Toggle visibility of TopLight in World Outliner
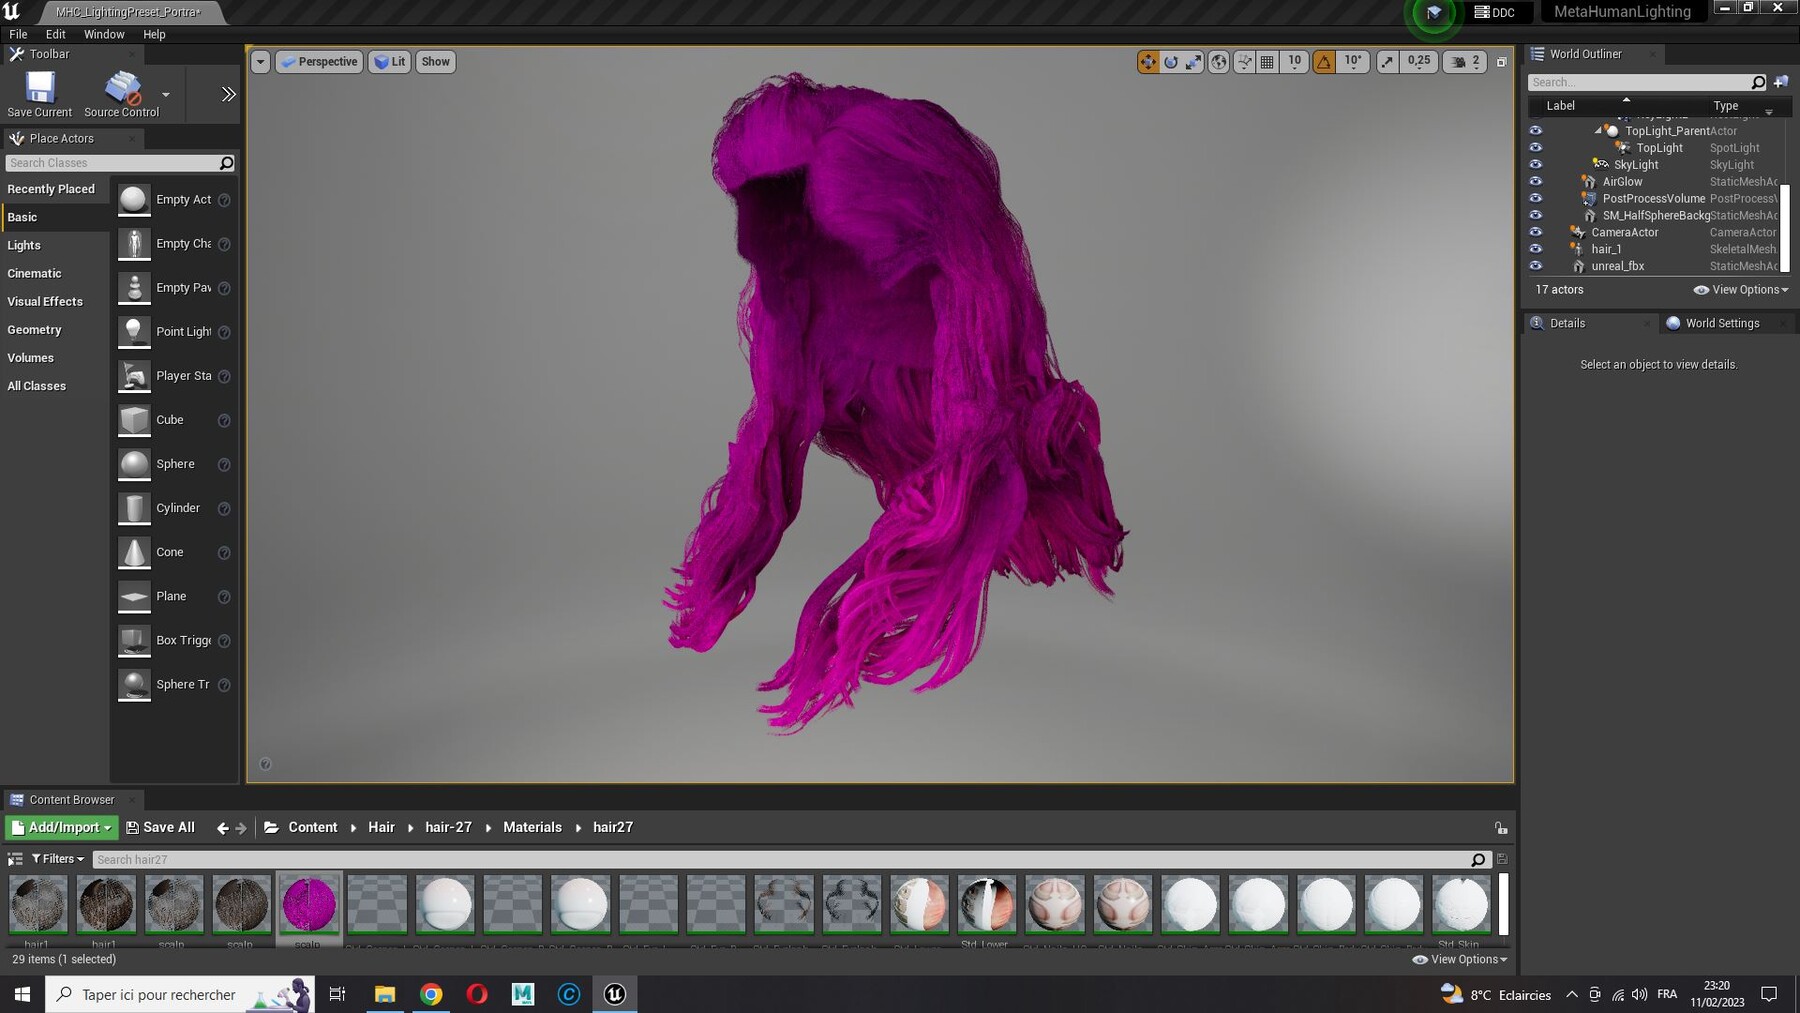The image size is (1800, 1013). point(1536,148)
